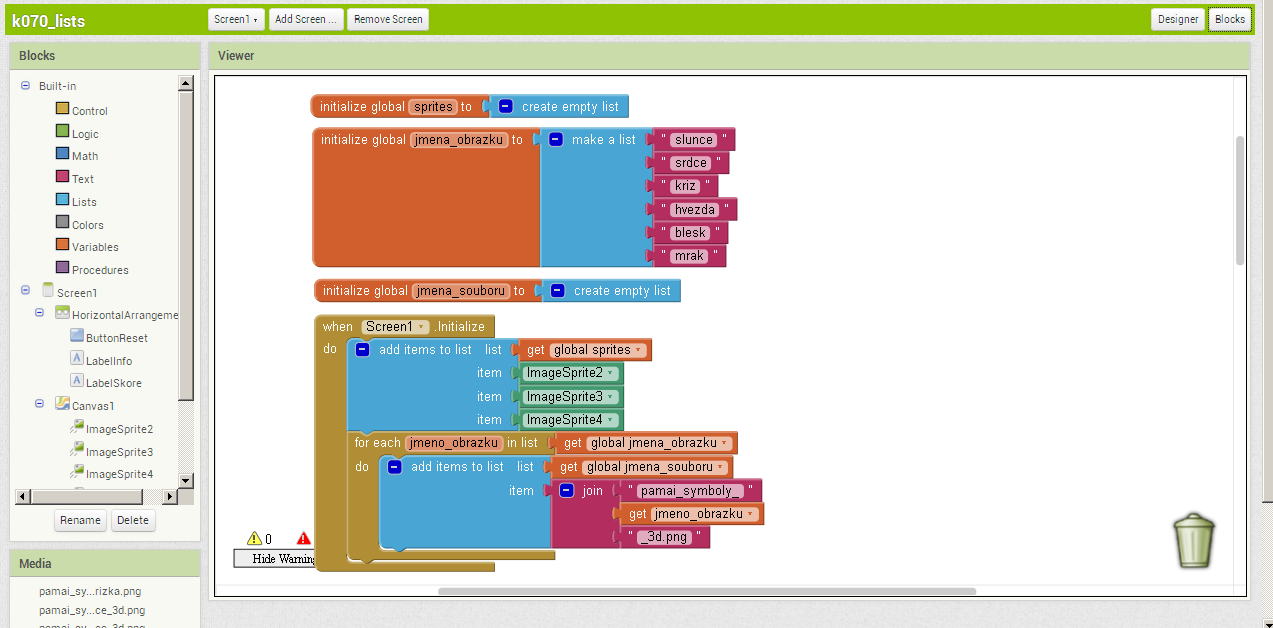Select the LabelInfo component icon
Viewport: 1273px width, 628px height.
[x=77, y=359]
